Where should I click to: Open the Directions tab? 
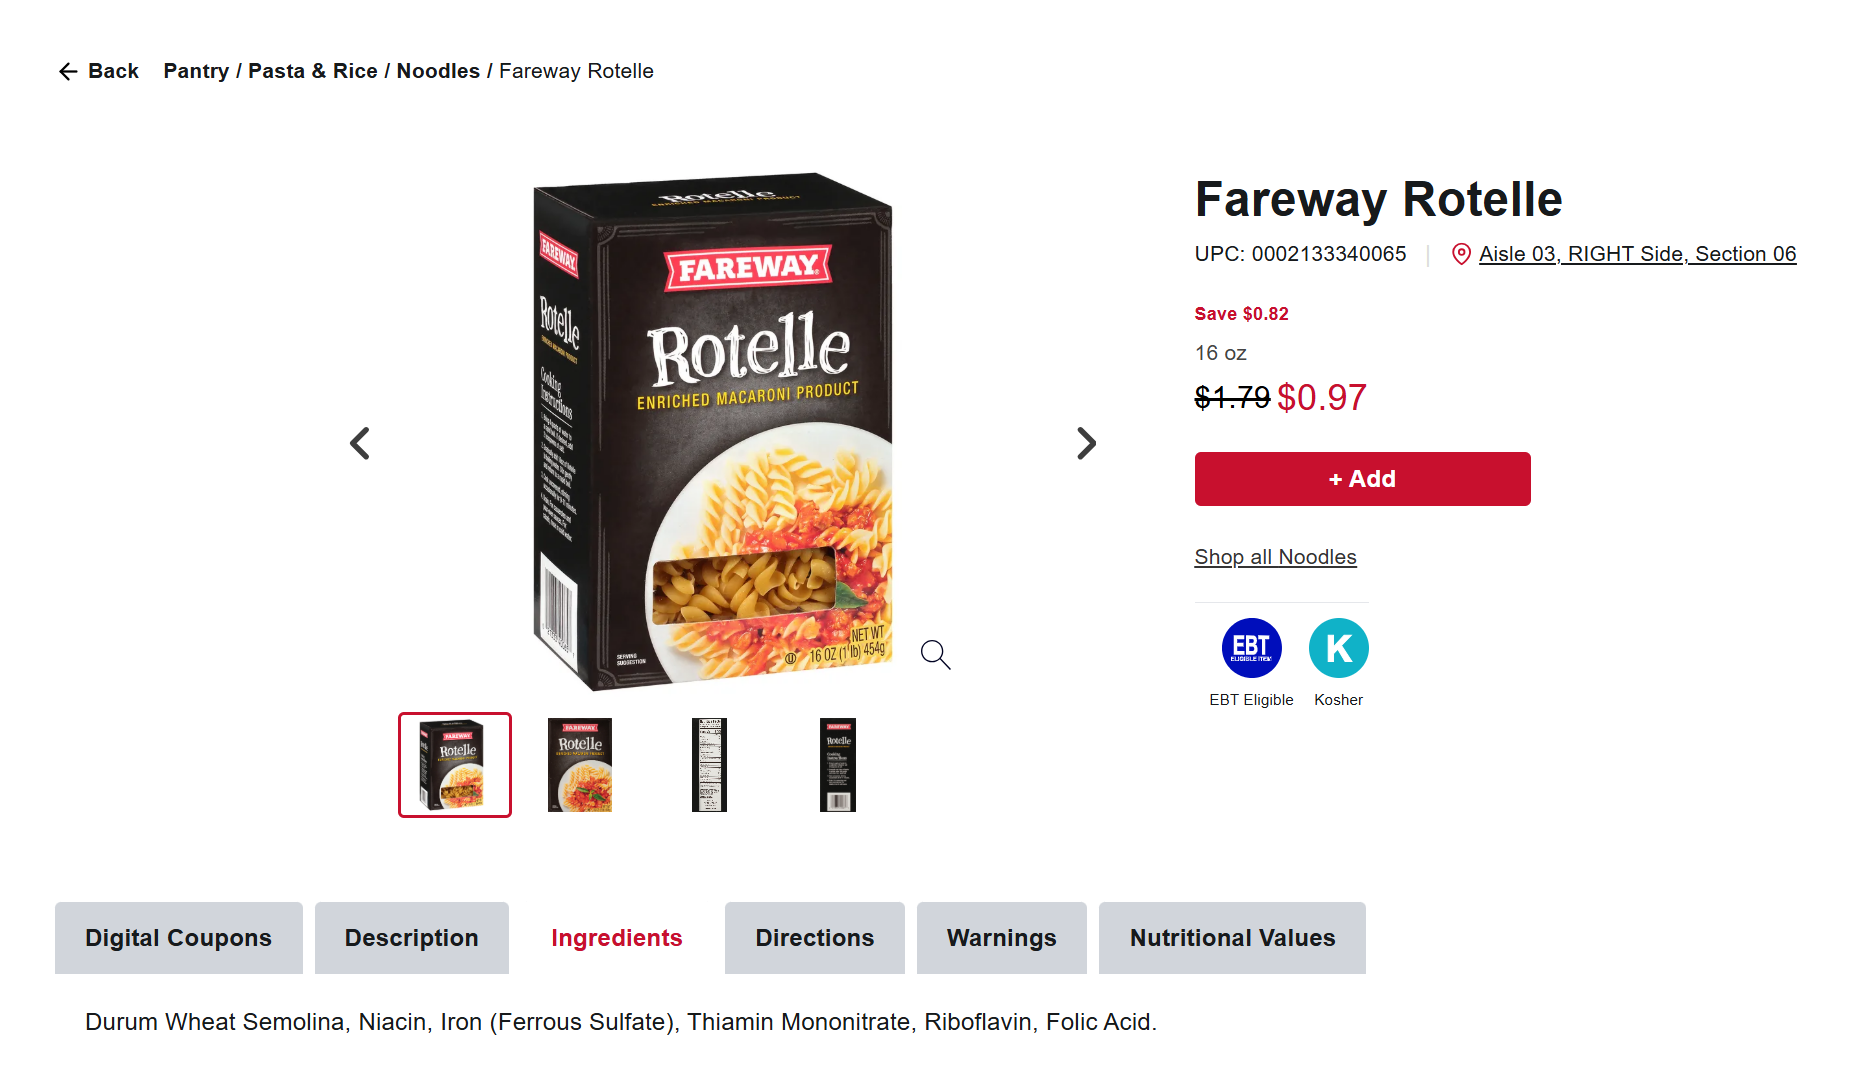(x=815, y=938)
